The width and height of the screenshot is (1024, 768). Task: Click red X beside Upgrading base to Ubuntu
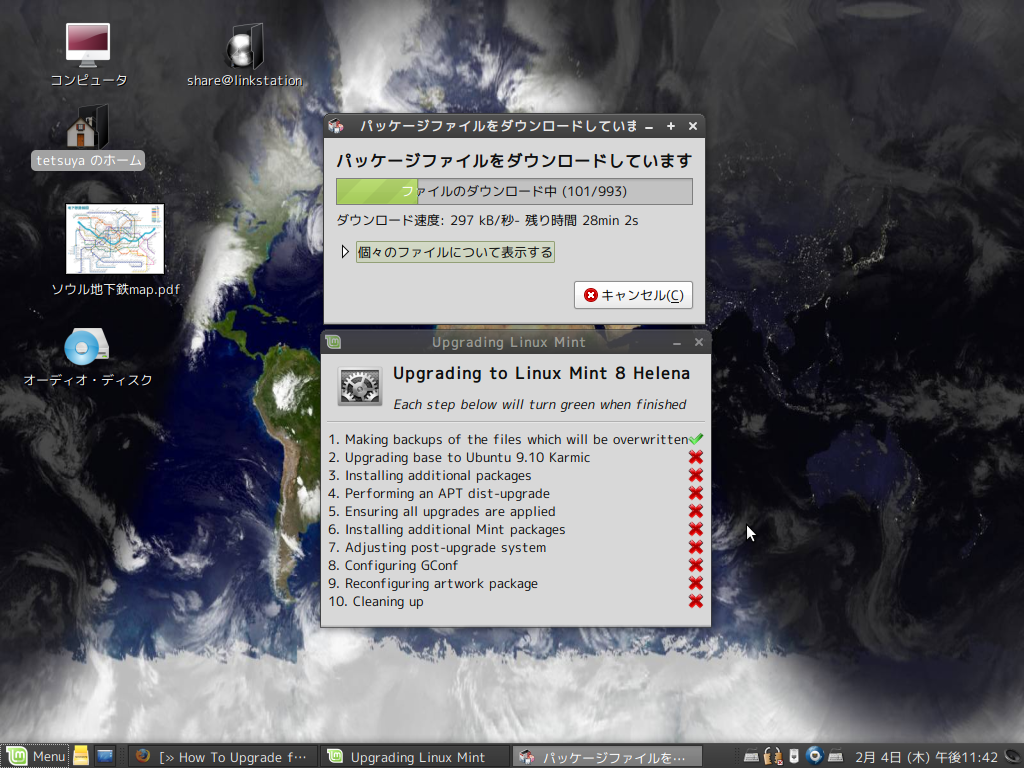tap(696, 457)
